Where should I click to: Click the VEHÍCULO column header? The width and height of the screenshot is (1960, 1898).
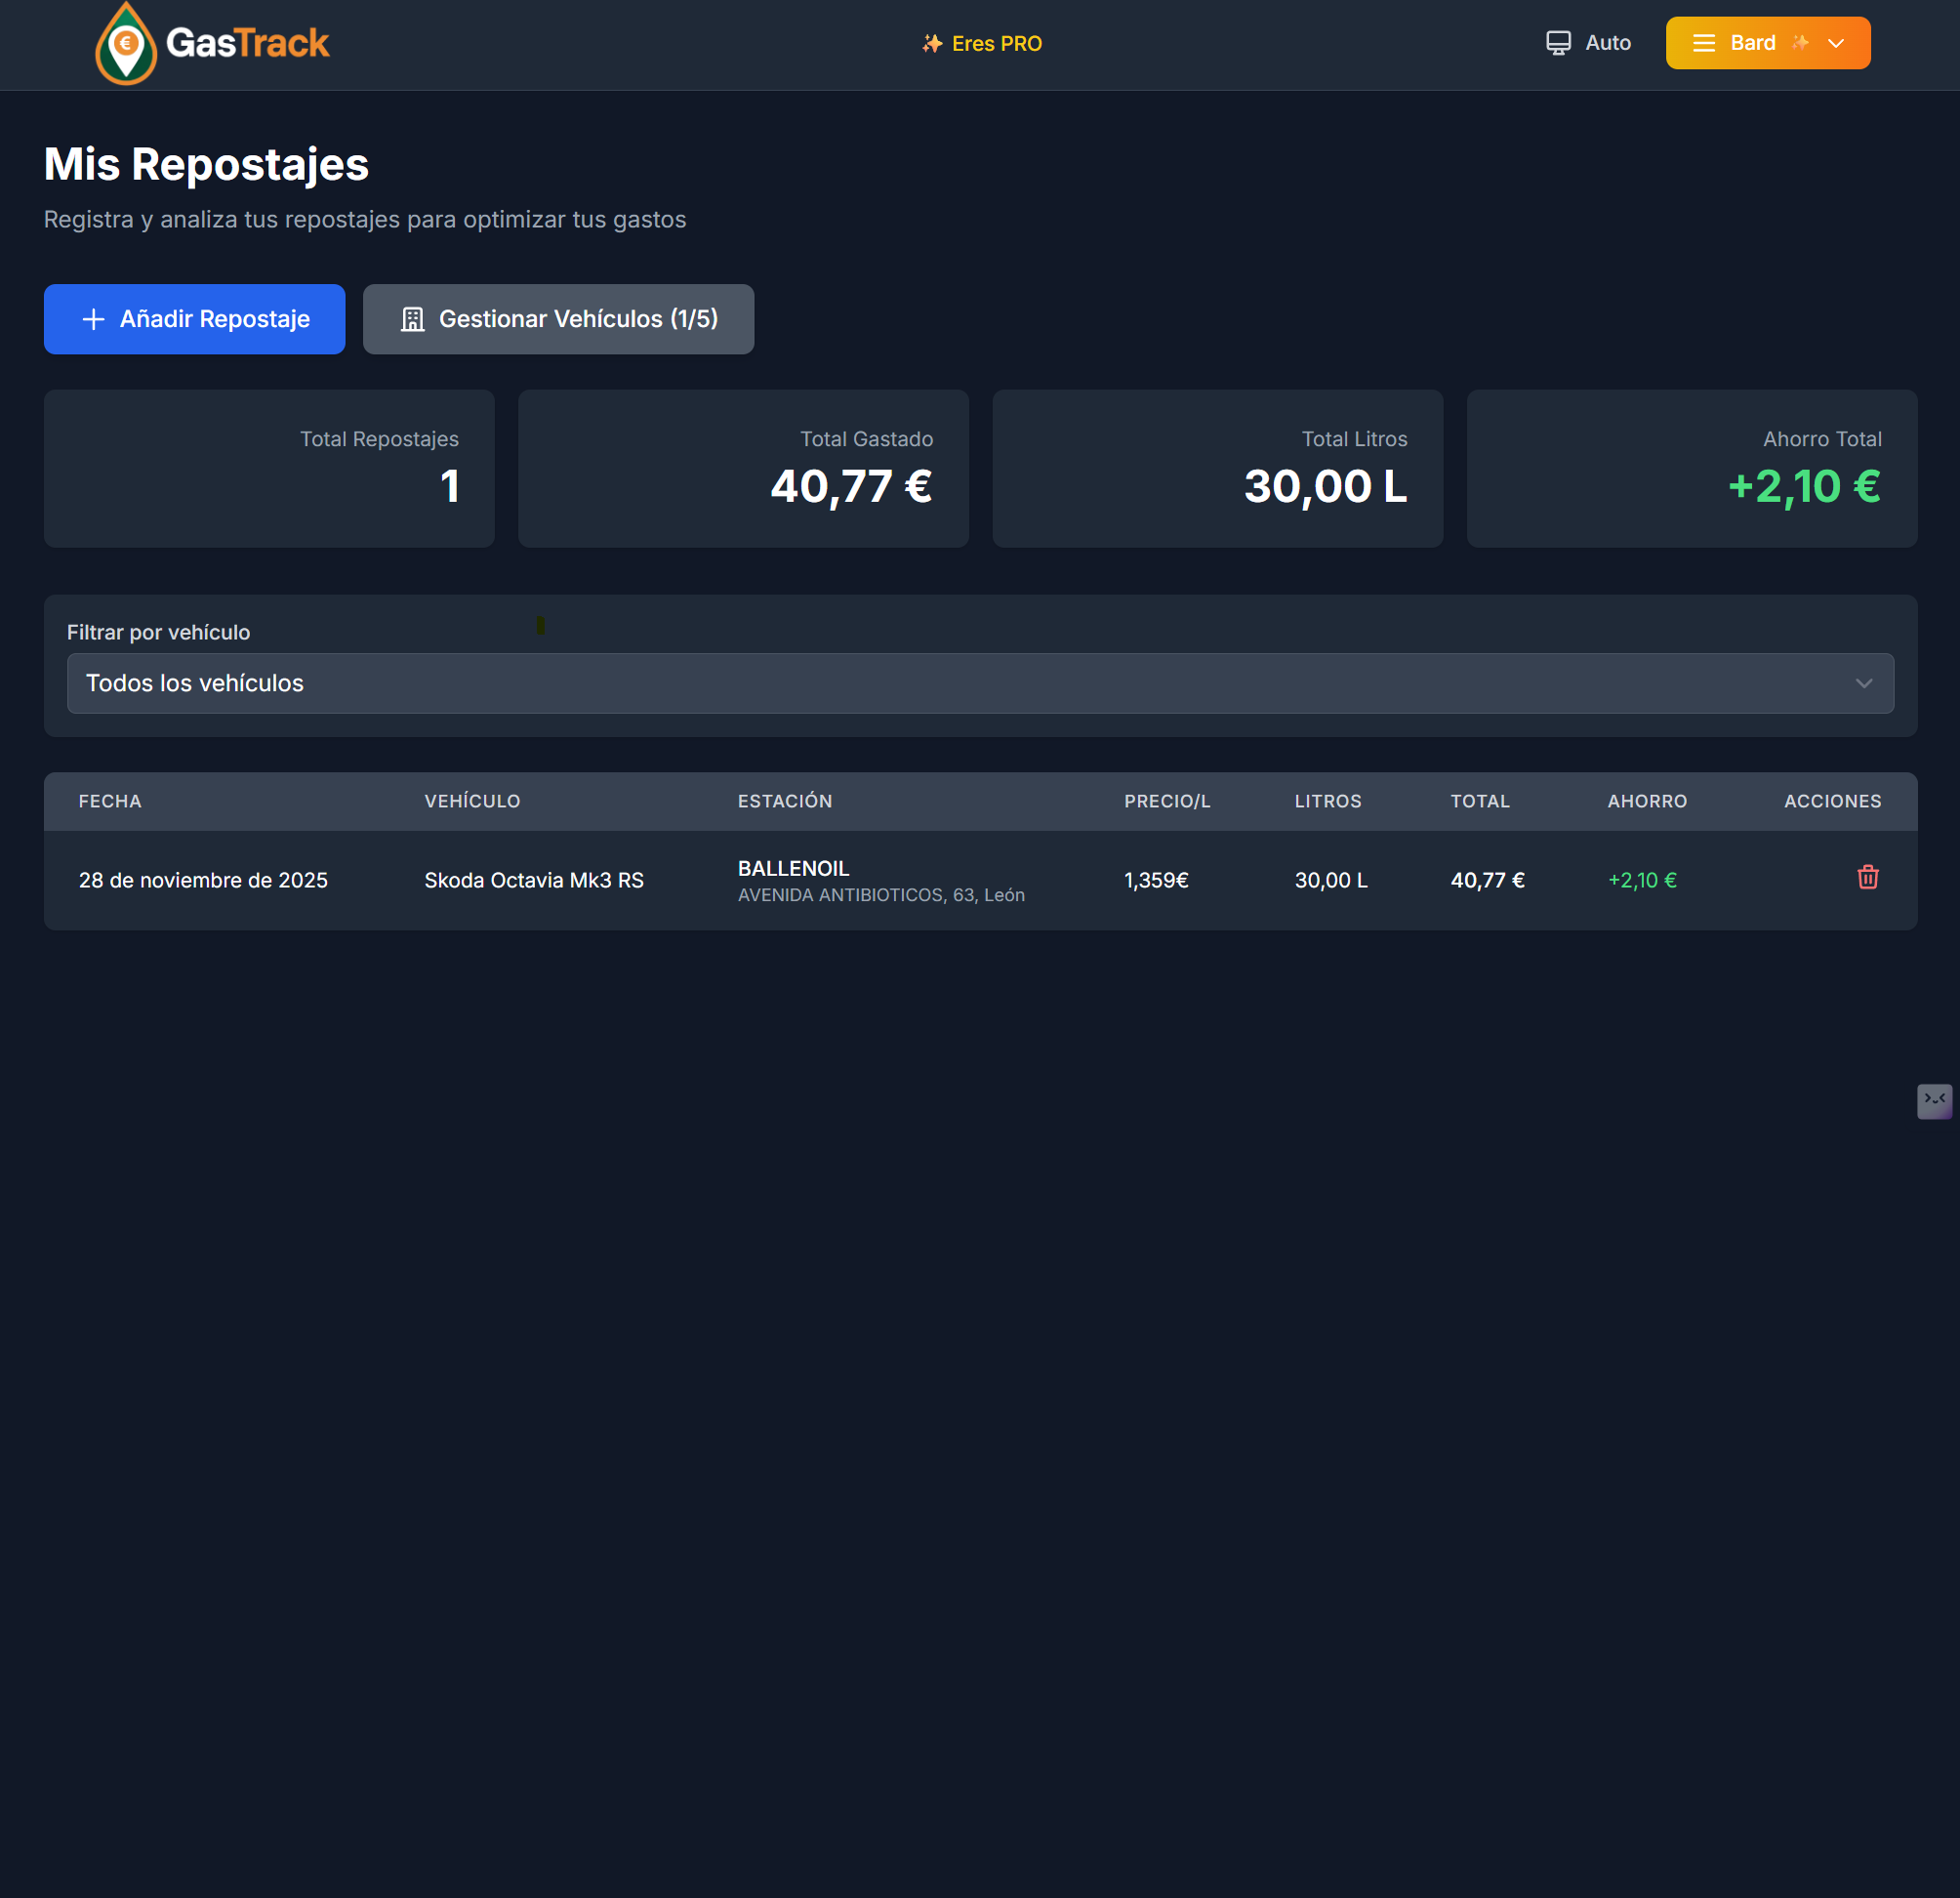[472, 801]
